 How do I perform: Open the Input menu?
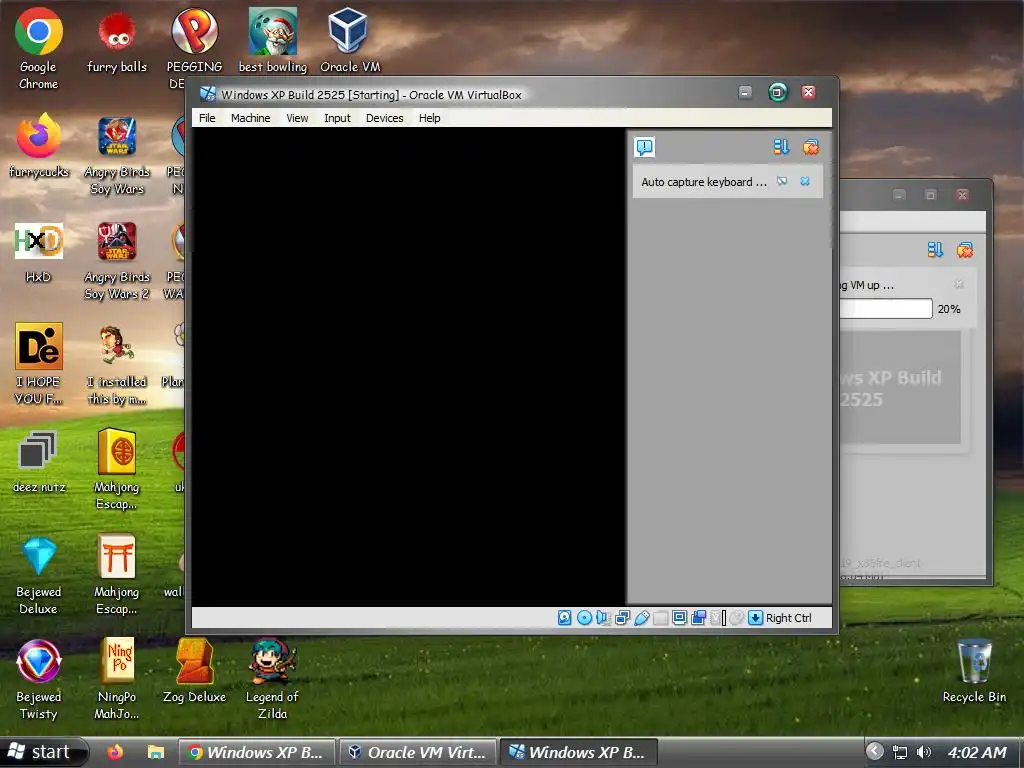pyautogui.click(x=337, y=118)
